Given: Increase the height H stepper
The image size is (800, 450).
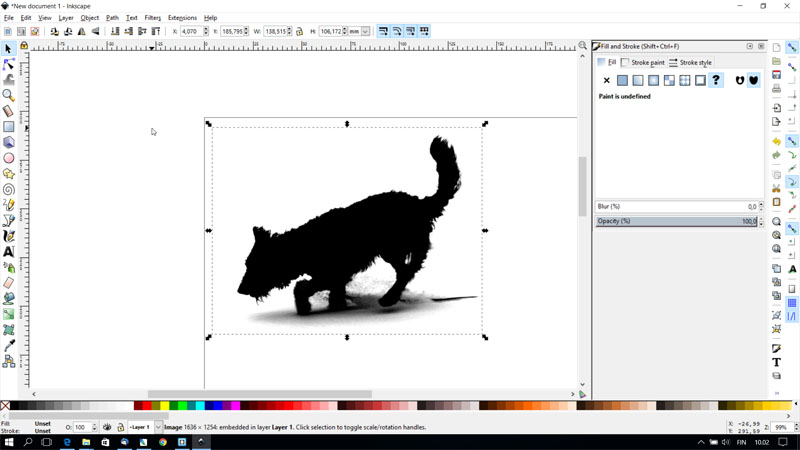Looking at the screenshot, I should 344,29.
